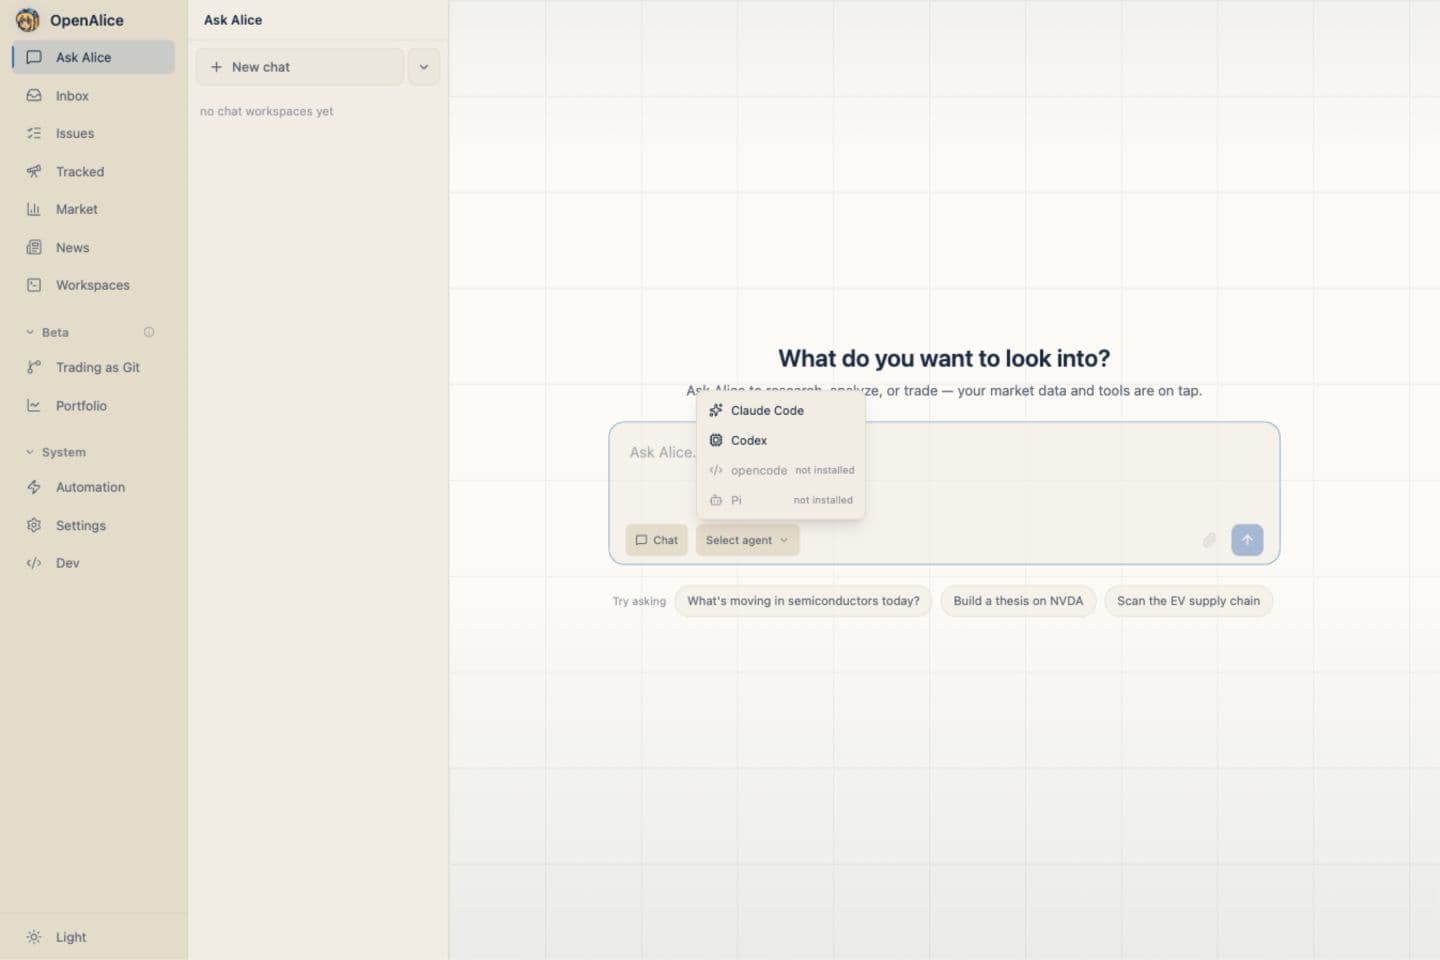Screen dimensions: 1440x960
Task: Open Workspaces from sidebar
Action: [94, 285]
